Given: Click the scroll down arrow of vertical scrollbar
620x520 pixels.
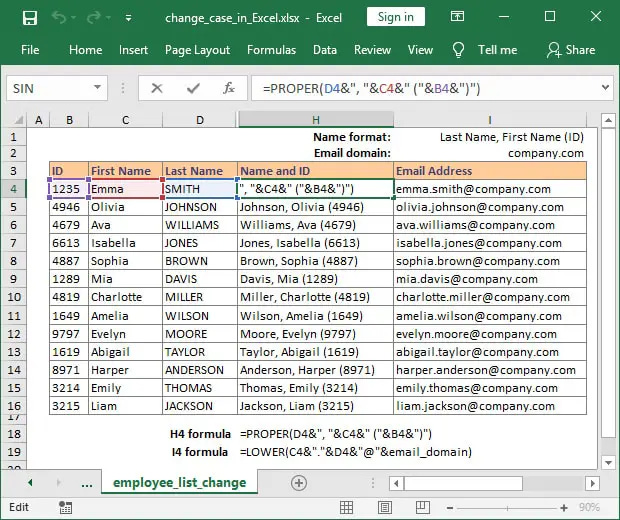Looking at the screenshot, I should (608, 462).
